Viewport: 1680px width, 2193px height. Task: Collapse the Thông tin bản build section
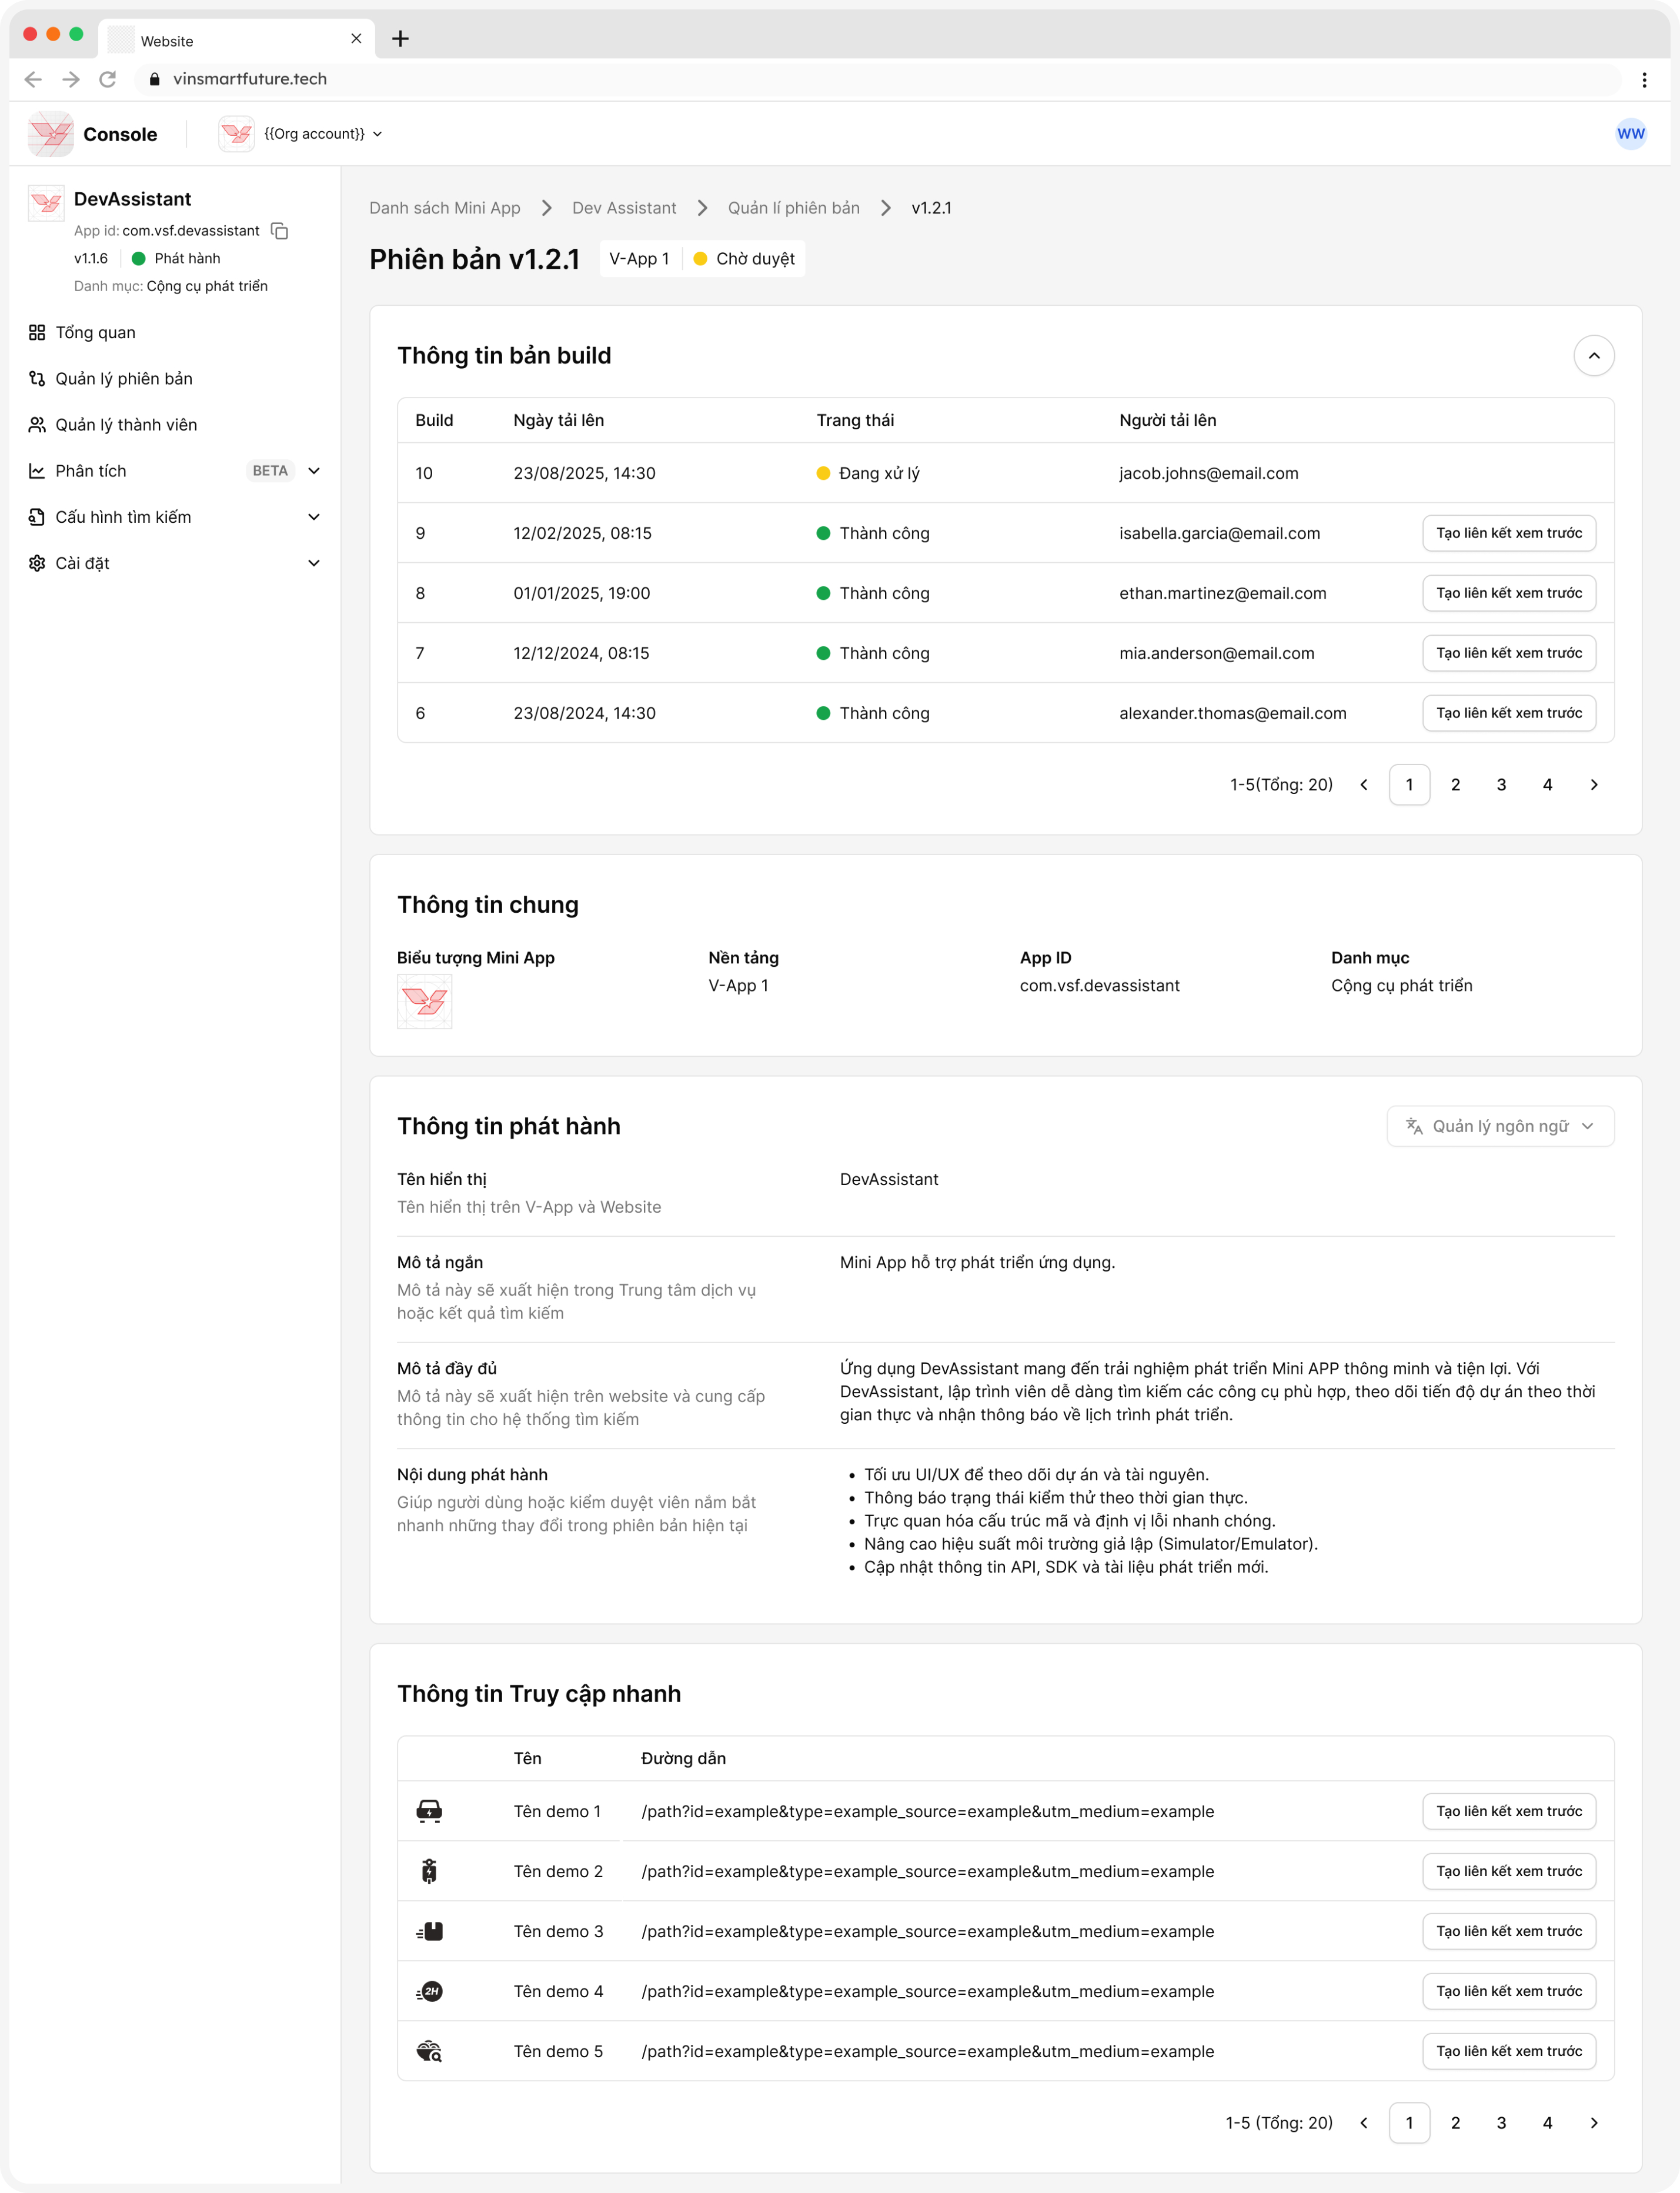click(1594, 356)
